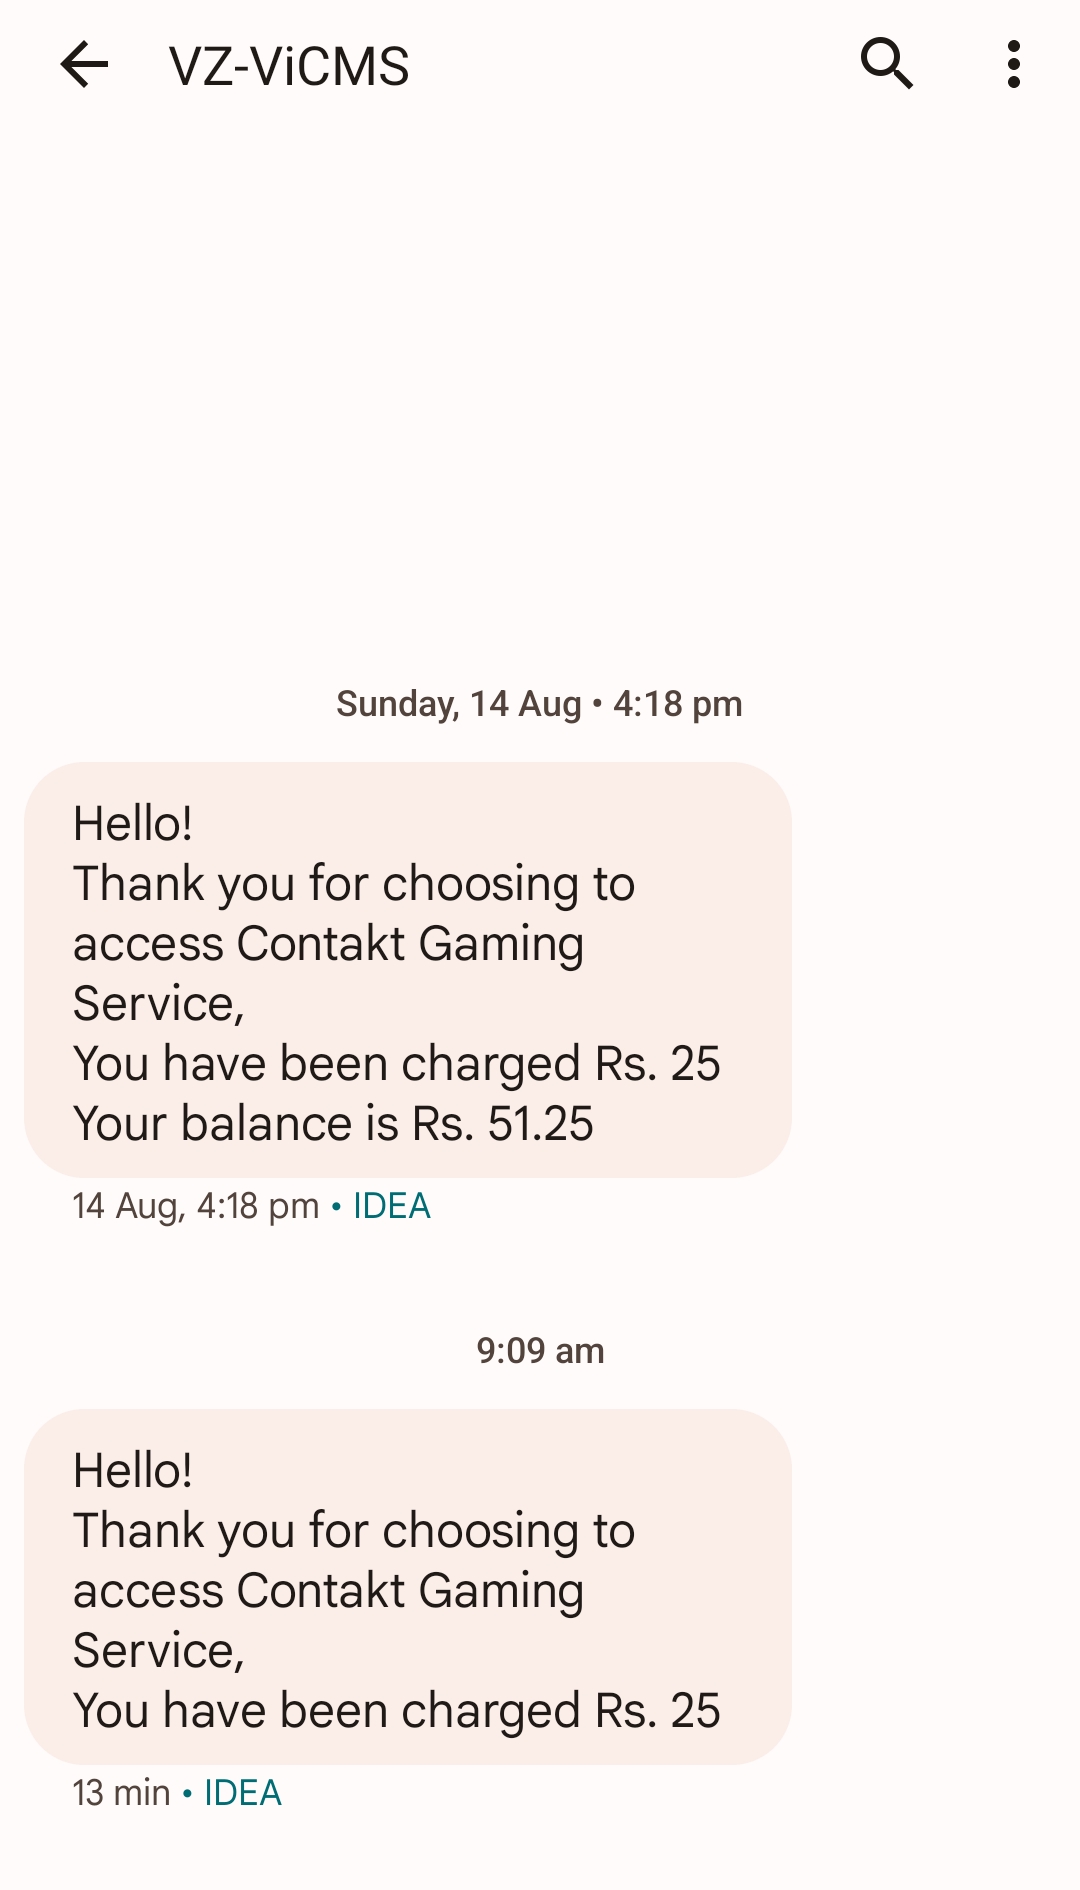The width and height of the screenshot is (1080, 1890).
Task: Click charged Rs. 25 line in 14 Aug message
Action: [396, 1064]
